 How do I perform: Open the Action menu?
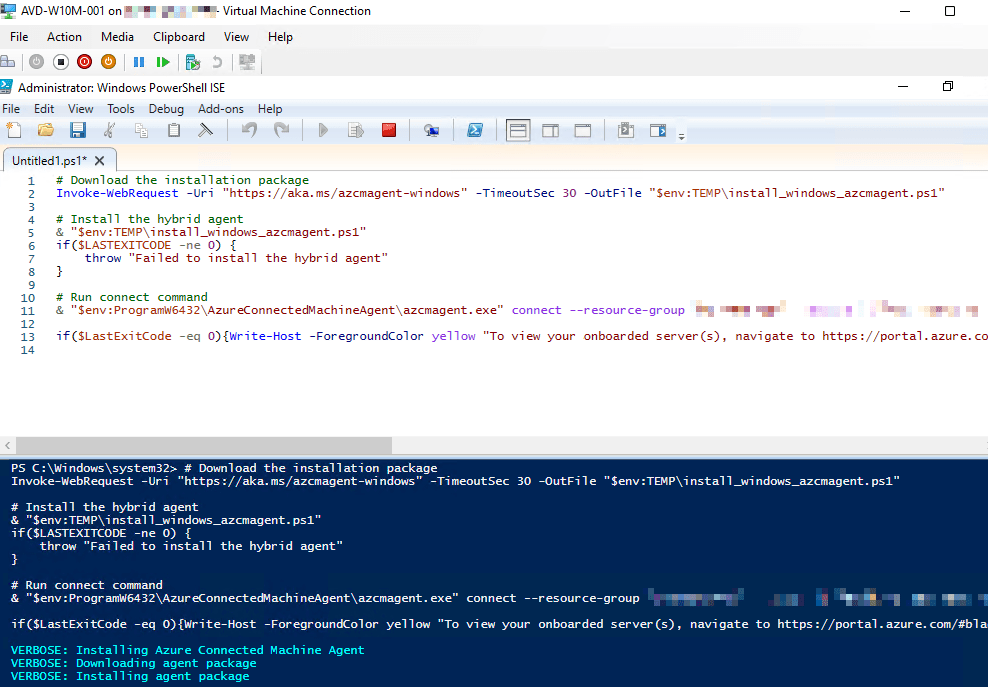[x=64, y=37]
